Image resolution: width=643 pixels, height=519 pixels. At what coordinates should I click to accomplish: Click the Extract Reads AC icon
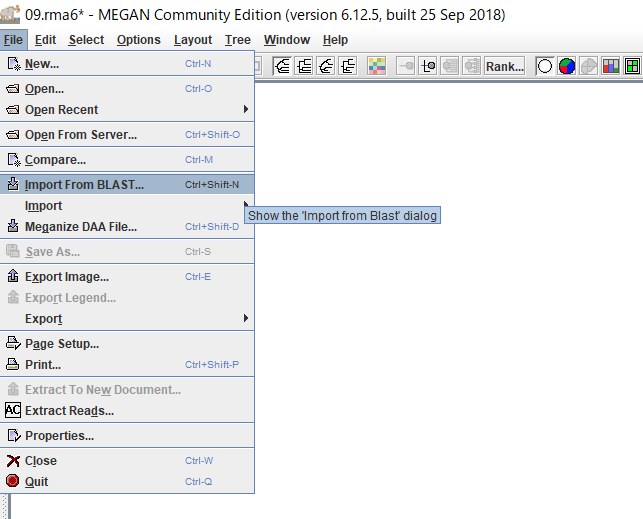pyautogui.click(x=13, y=410)
